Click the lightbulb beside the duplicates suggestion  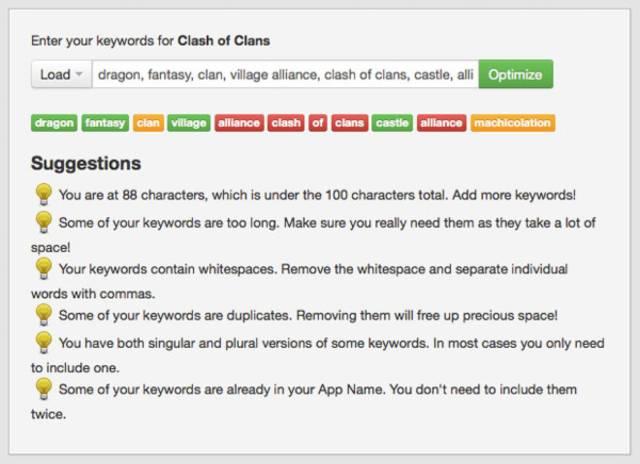pyautogui.click(x=43, y=315)
